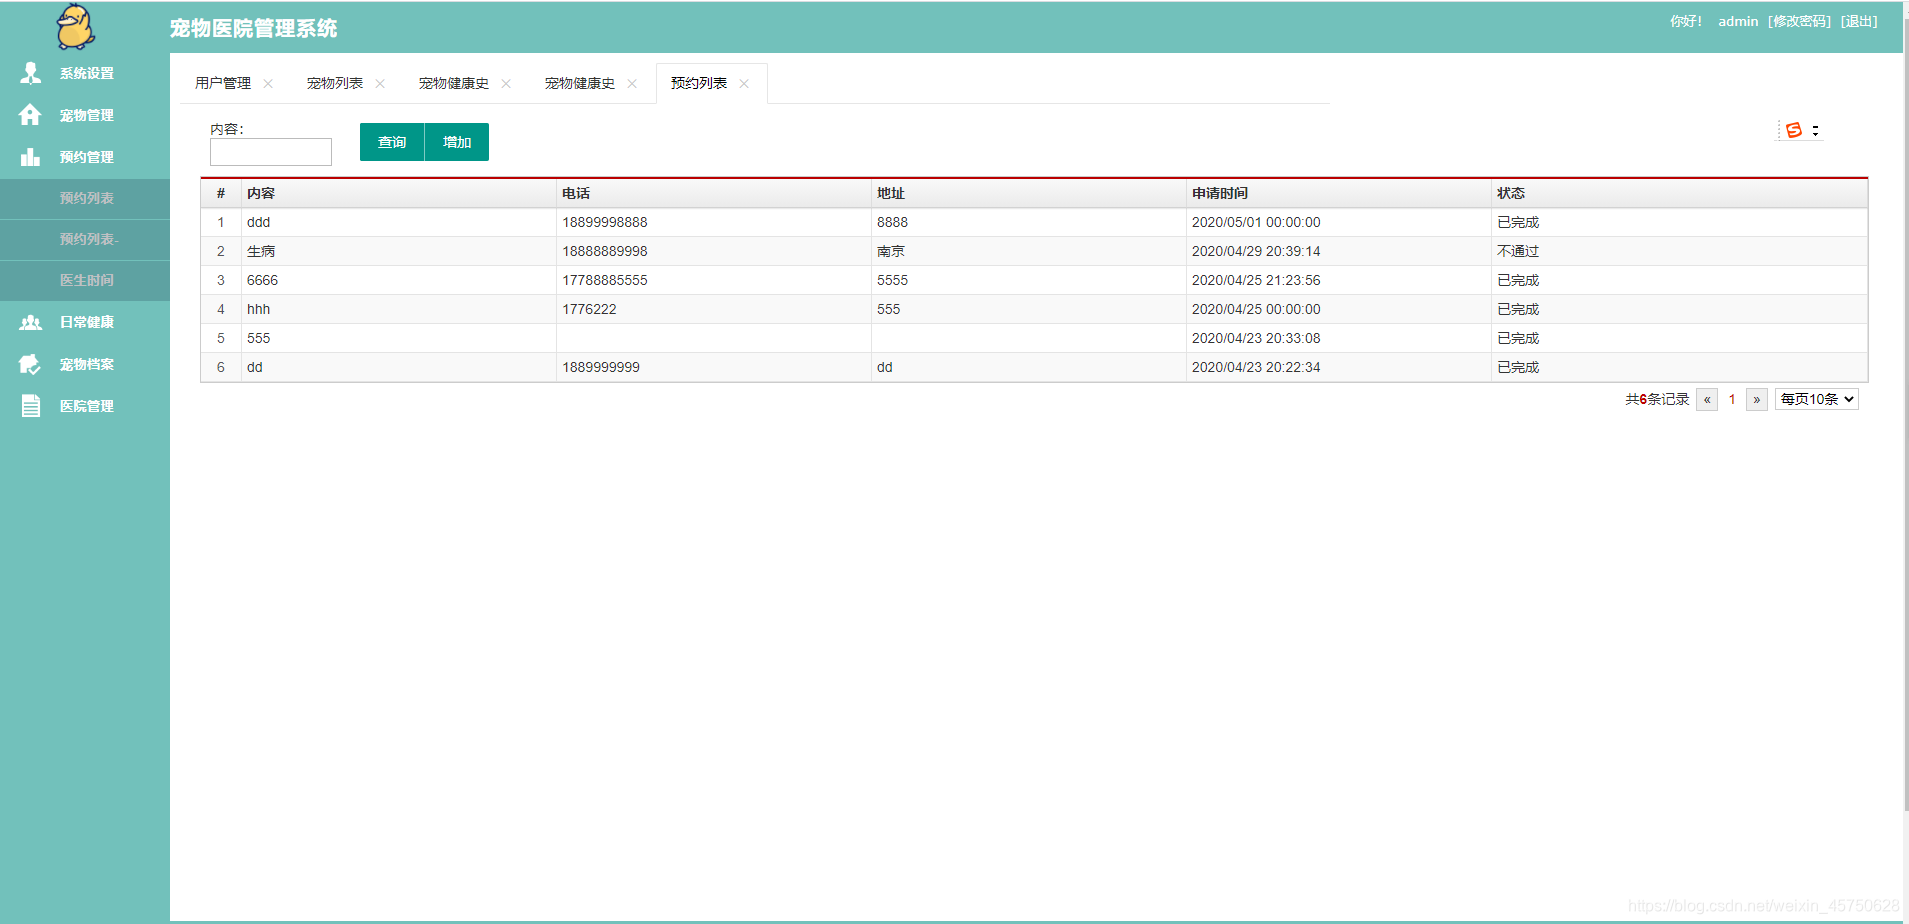
Task: Select the row with content ddd
Action: click(1034, 222)
